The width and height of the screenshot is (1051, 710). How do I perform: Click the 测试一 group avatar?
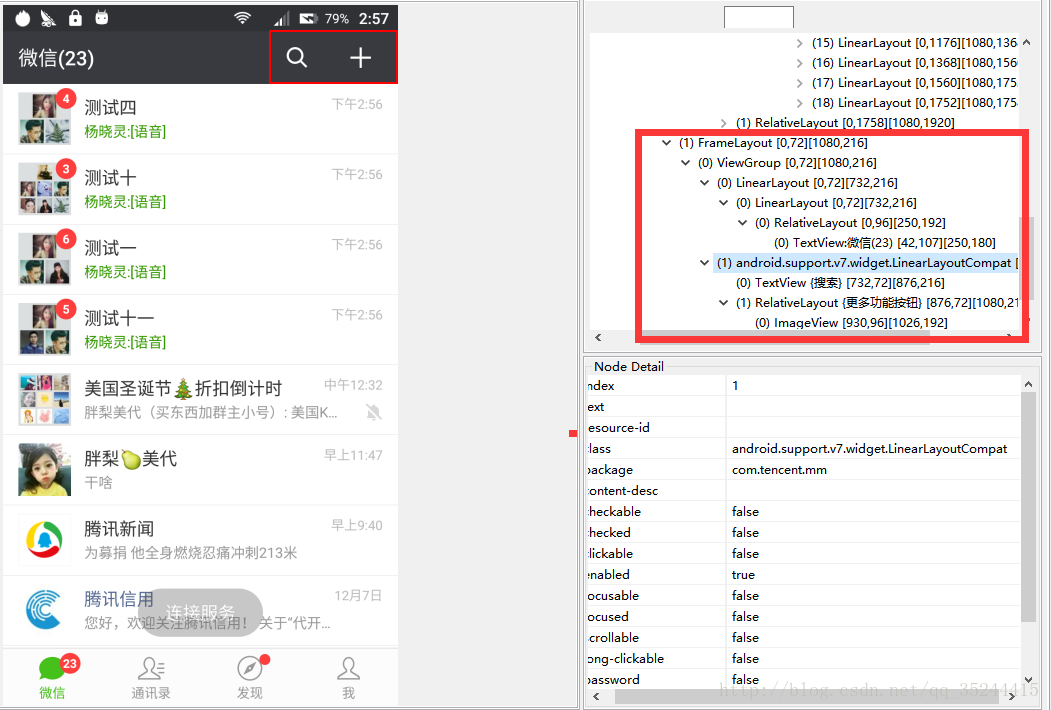tap(44, 259)
